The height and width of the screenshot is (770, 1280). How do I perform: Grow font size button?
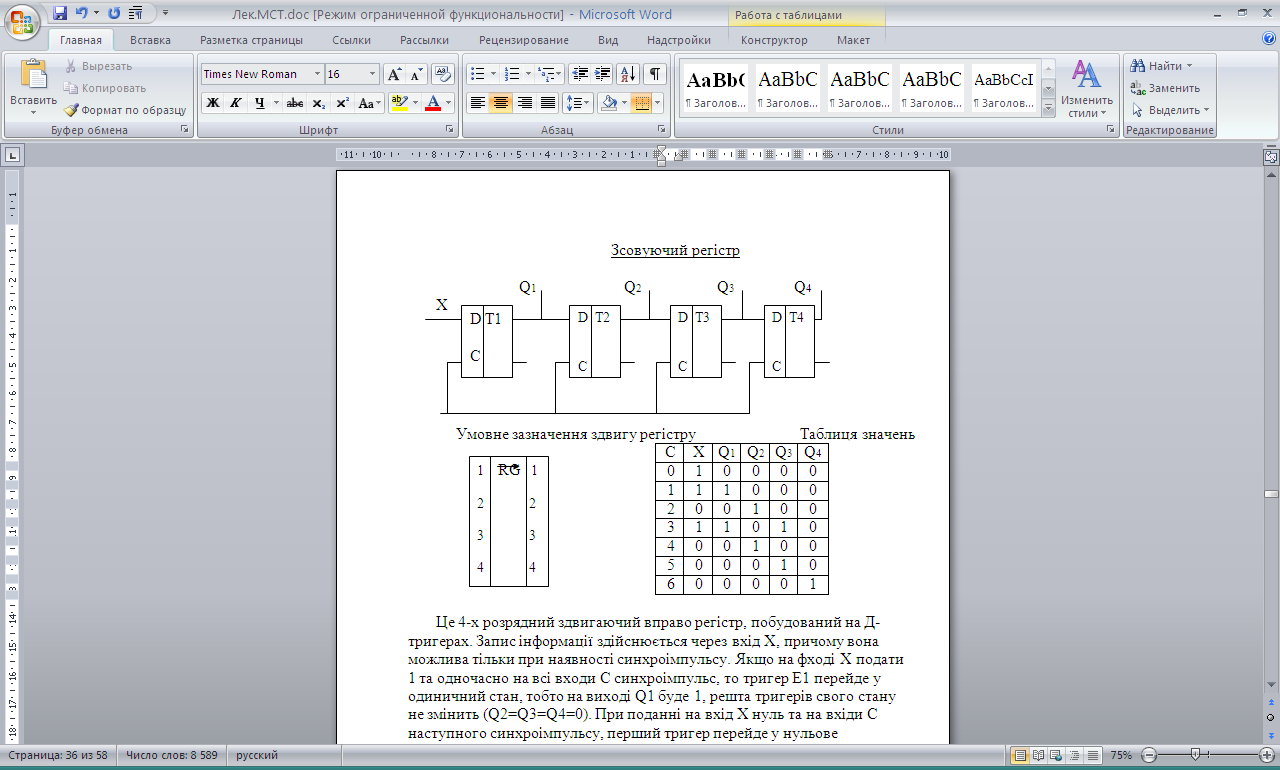[x=394, y=74]
